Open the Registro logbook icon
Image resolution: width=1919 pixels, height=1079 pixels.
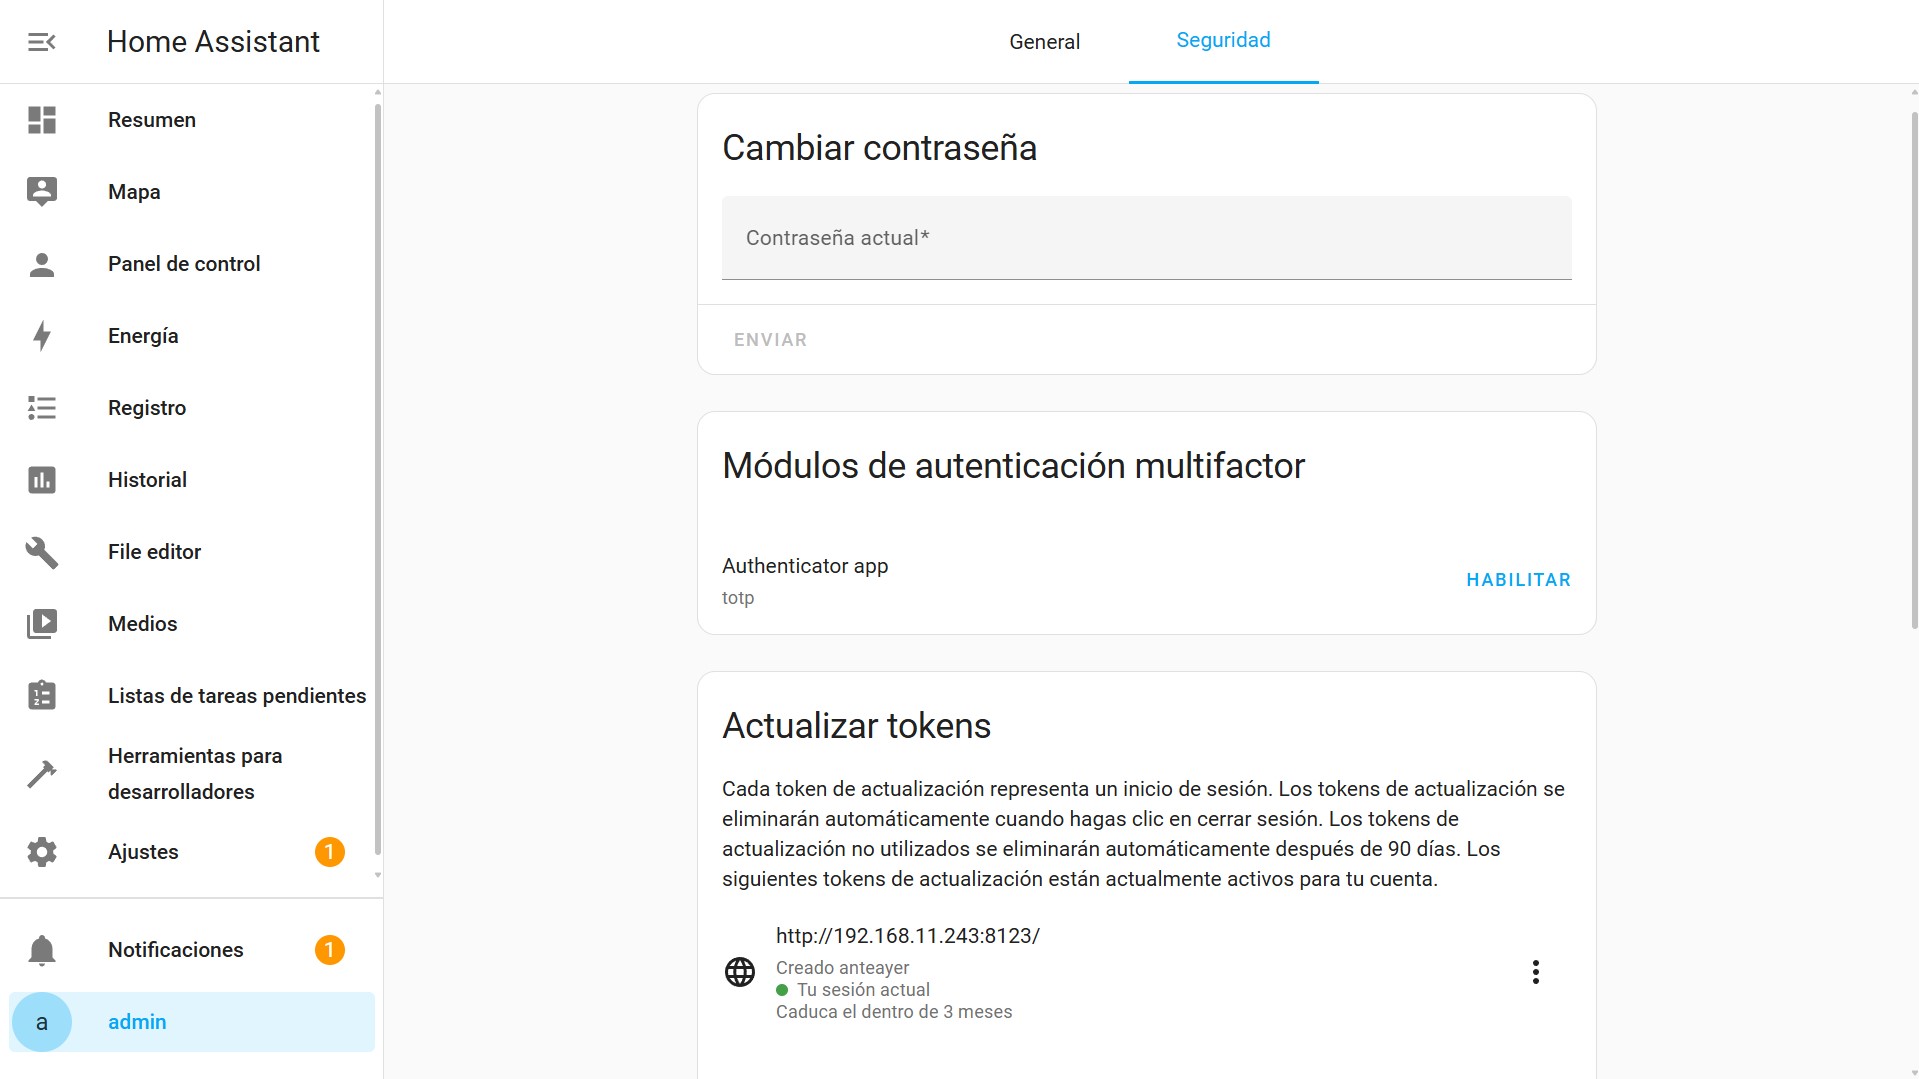coord(40,407)
